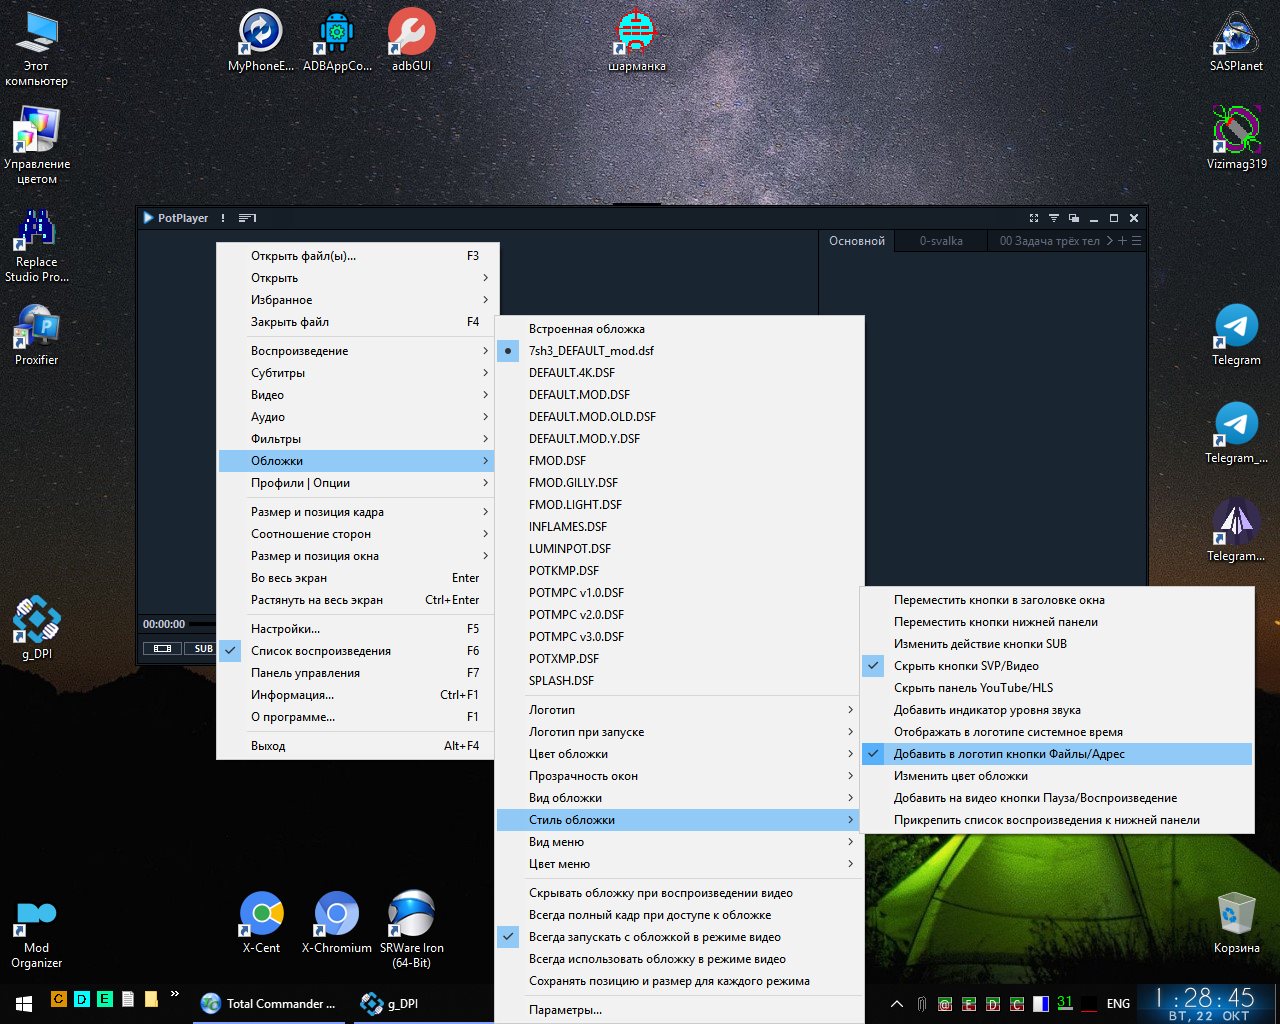The height and width of the screenshot is (1024, 1280).
Task: Launch SASPlanet from the desktop
Action: pyautogui.click(x=1236, y=40)
